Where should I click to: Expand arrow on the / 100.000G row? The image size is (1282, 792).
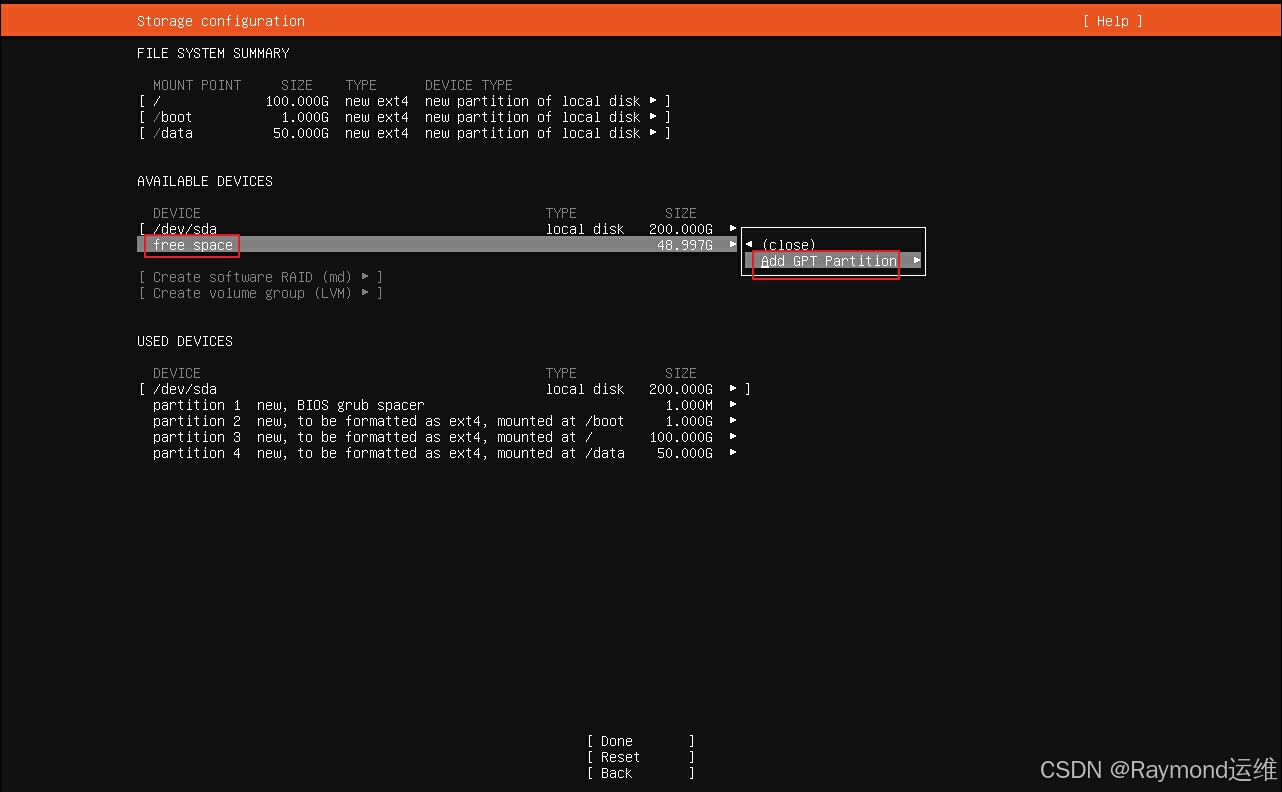[x=653, y=101]
